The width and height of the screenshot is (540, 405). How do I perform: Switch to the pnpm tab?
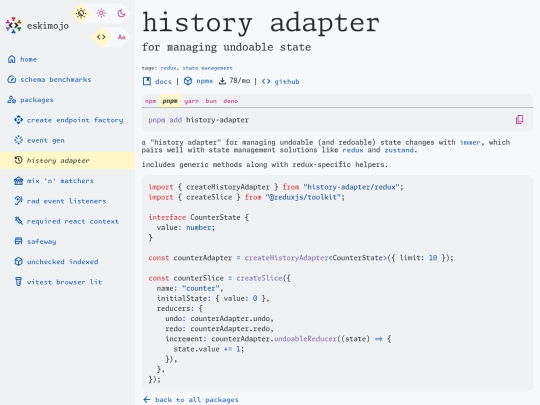click(x=170, y=101)
